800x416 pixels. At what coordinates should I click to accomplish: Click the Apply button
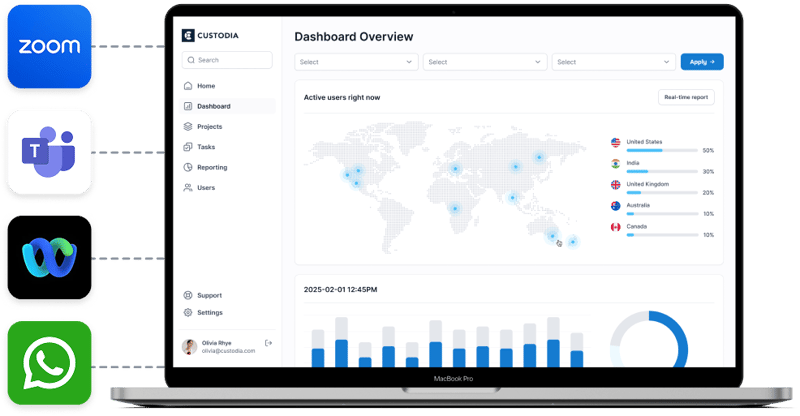[702, 62]
